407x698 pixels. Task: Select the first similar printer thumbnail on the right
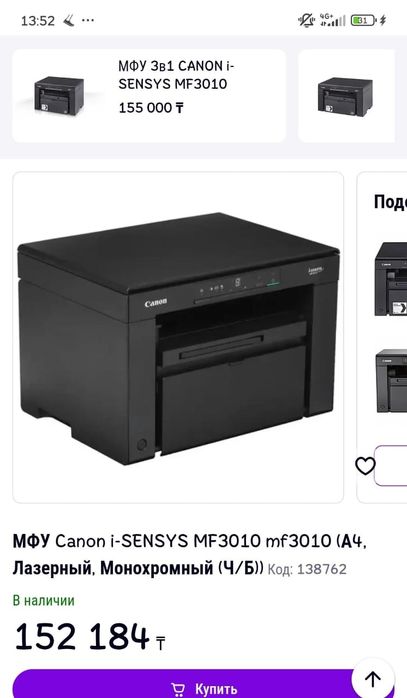[x=391, y=279]
